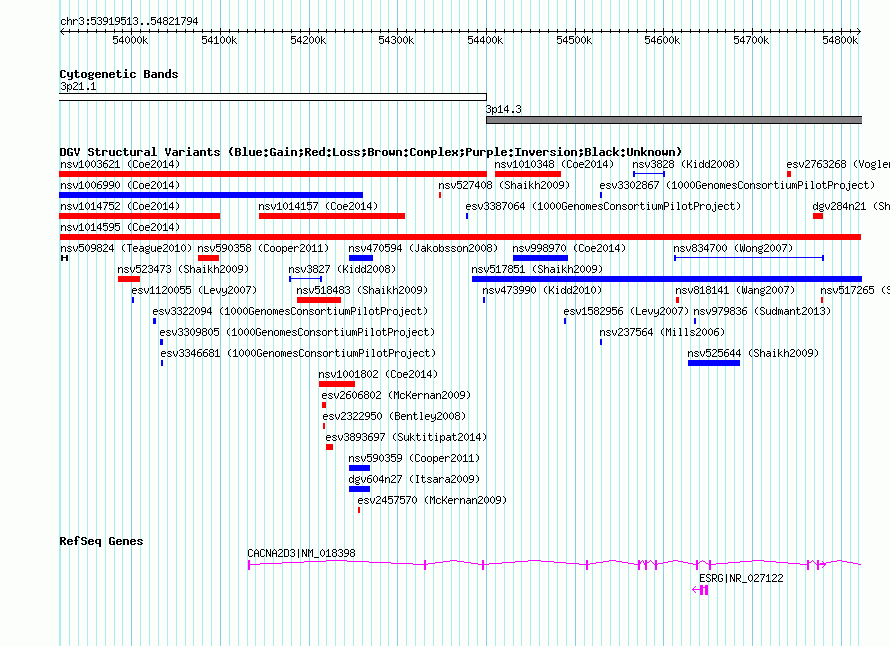Click the Cytogenetic Bands track title
Screen dimensions: 890x646
click(119, 74)
